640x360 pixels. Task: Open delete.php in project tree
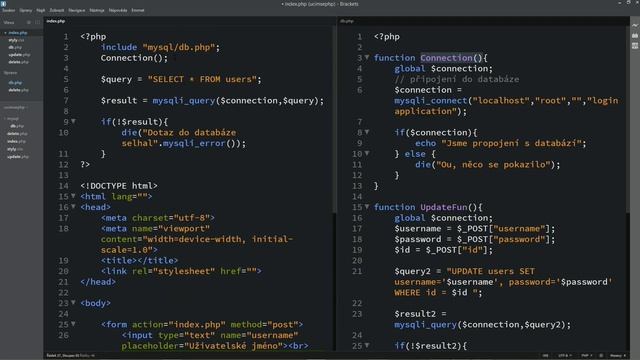click(18, 133)
